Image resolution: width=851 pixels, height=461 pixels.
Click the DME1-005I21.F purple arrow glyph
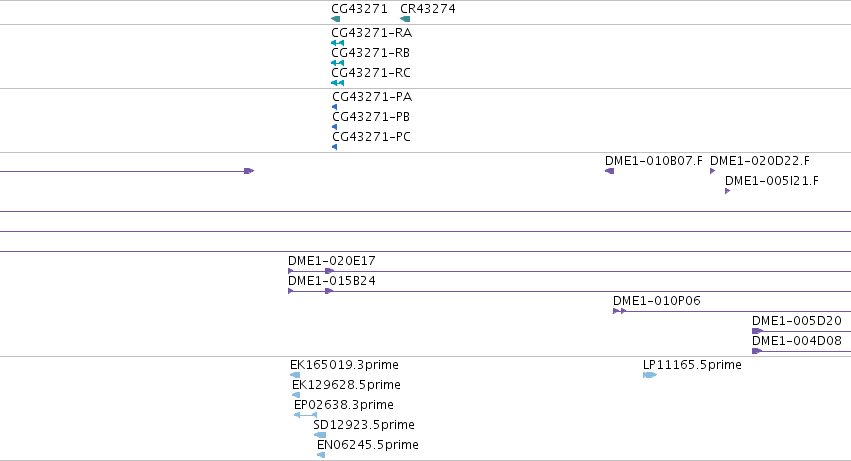[x=727, y=191]
